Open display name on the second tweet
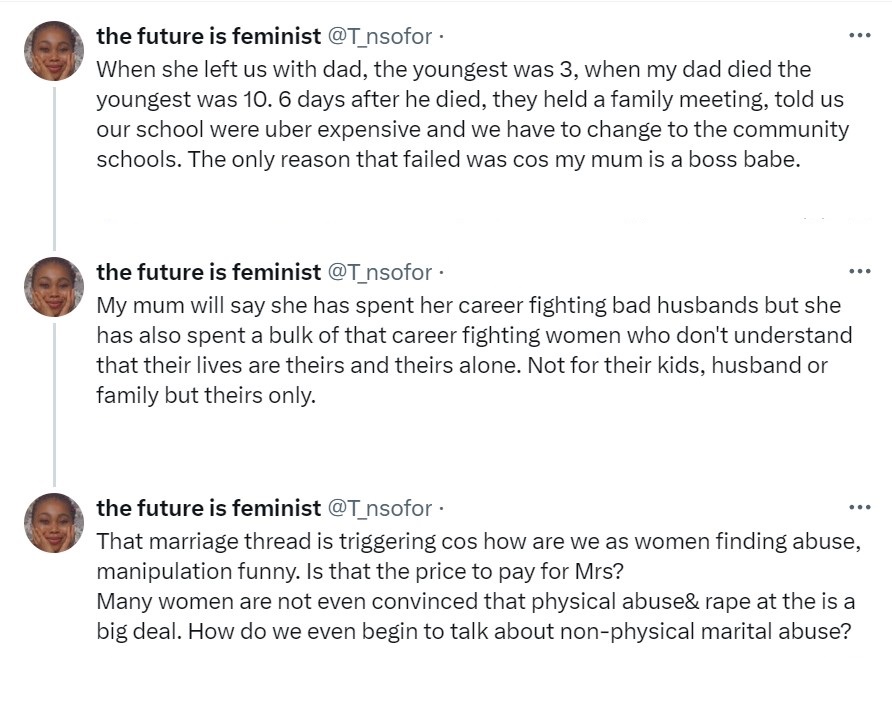892x706 pixels. (x=208, y=272)
